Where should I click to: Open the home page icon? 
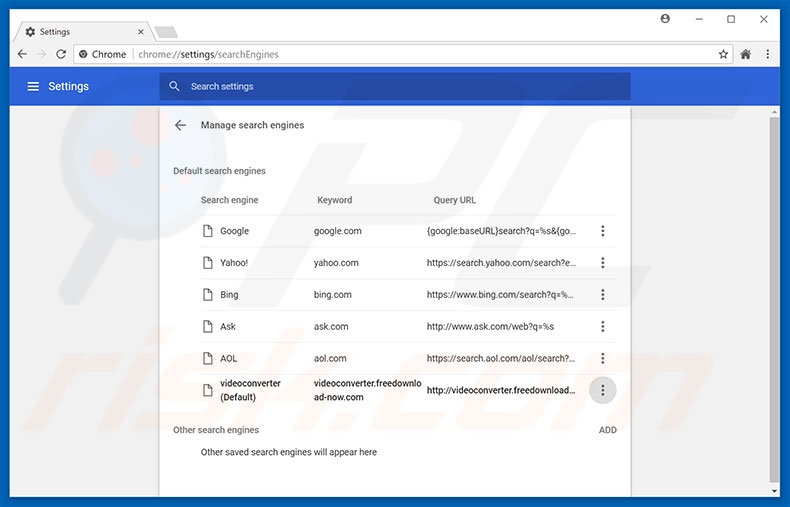746,54
